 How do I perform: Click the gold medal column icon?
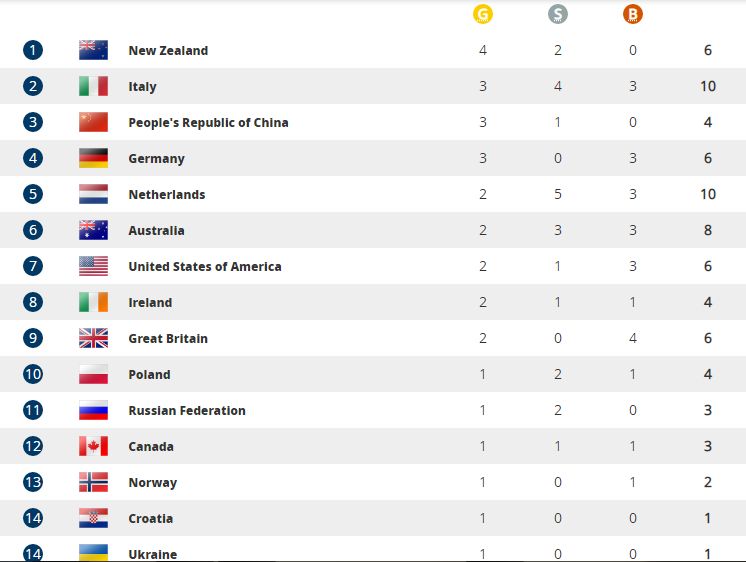tap(482, 14)
